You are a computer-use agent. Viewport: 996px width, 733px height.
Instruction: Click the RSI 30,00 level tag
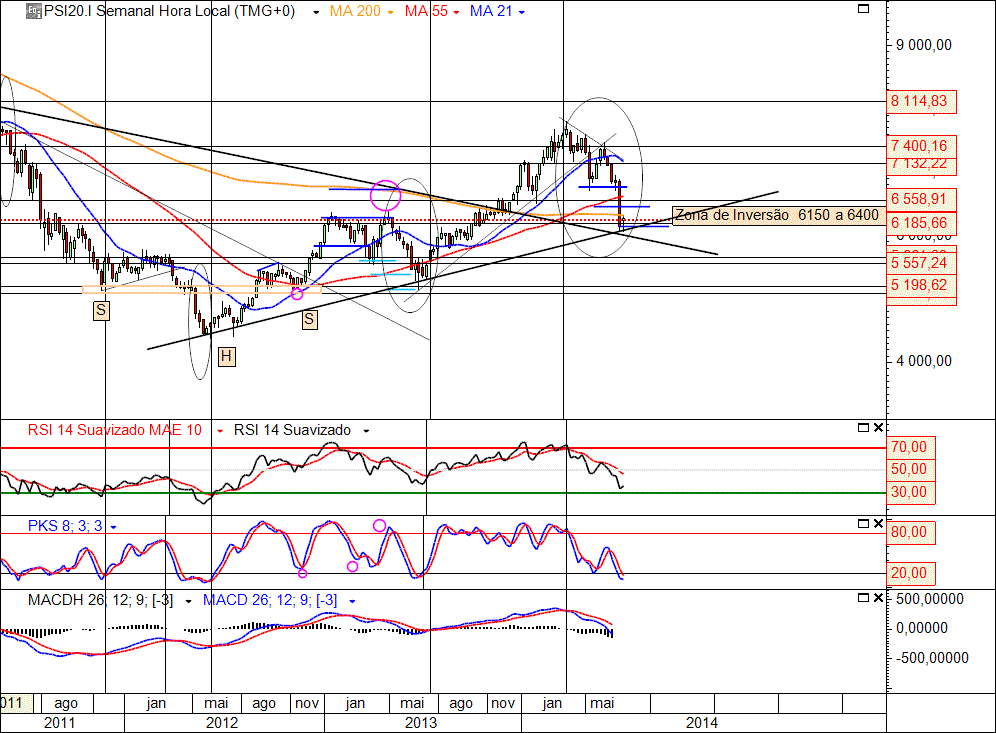coord(911,492)
